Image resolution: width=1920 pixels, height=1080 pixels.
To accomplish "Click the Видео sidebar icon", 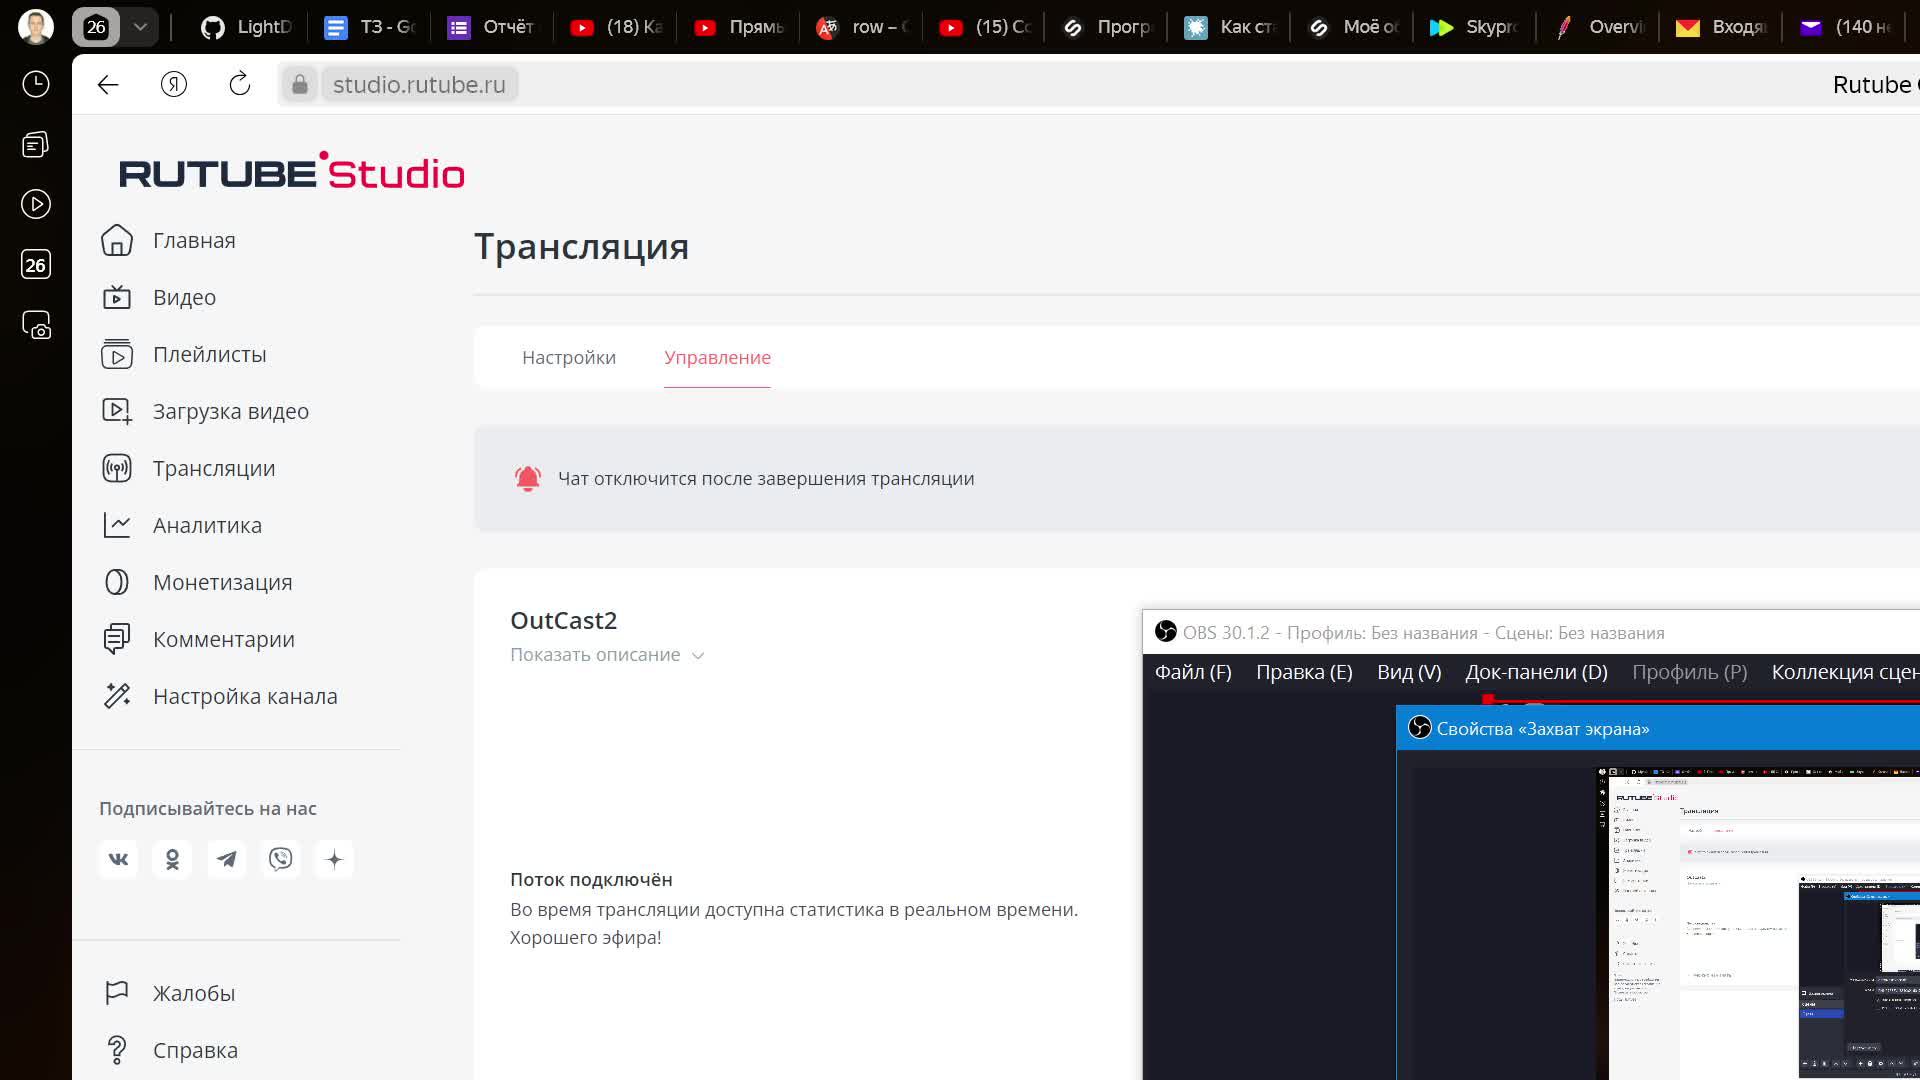I will (x=117, y=297).
